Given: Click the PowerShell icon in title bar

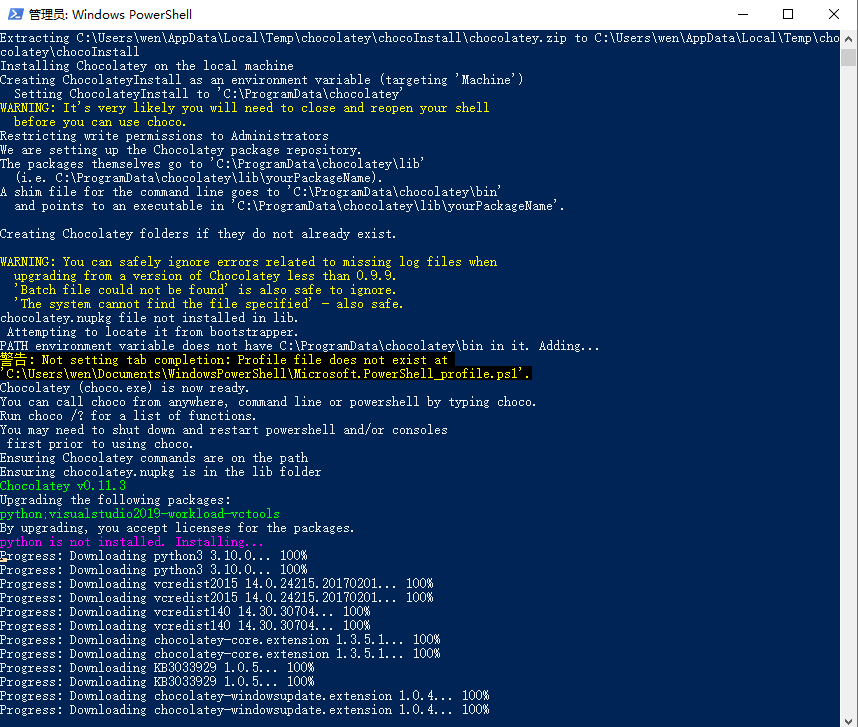Looking at the screenshot, I should point(15,14).
